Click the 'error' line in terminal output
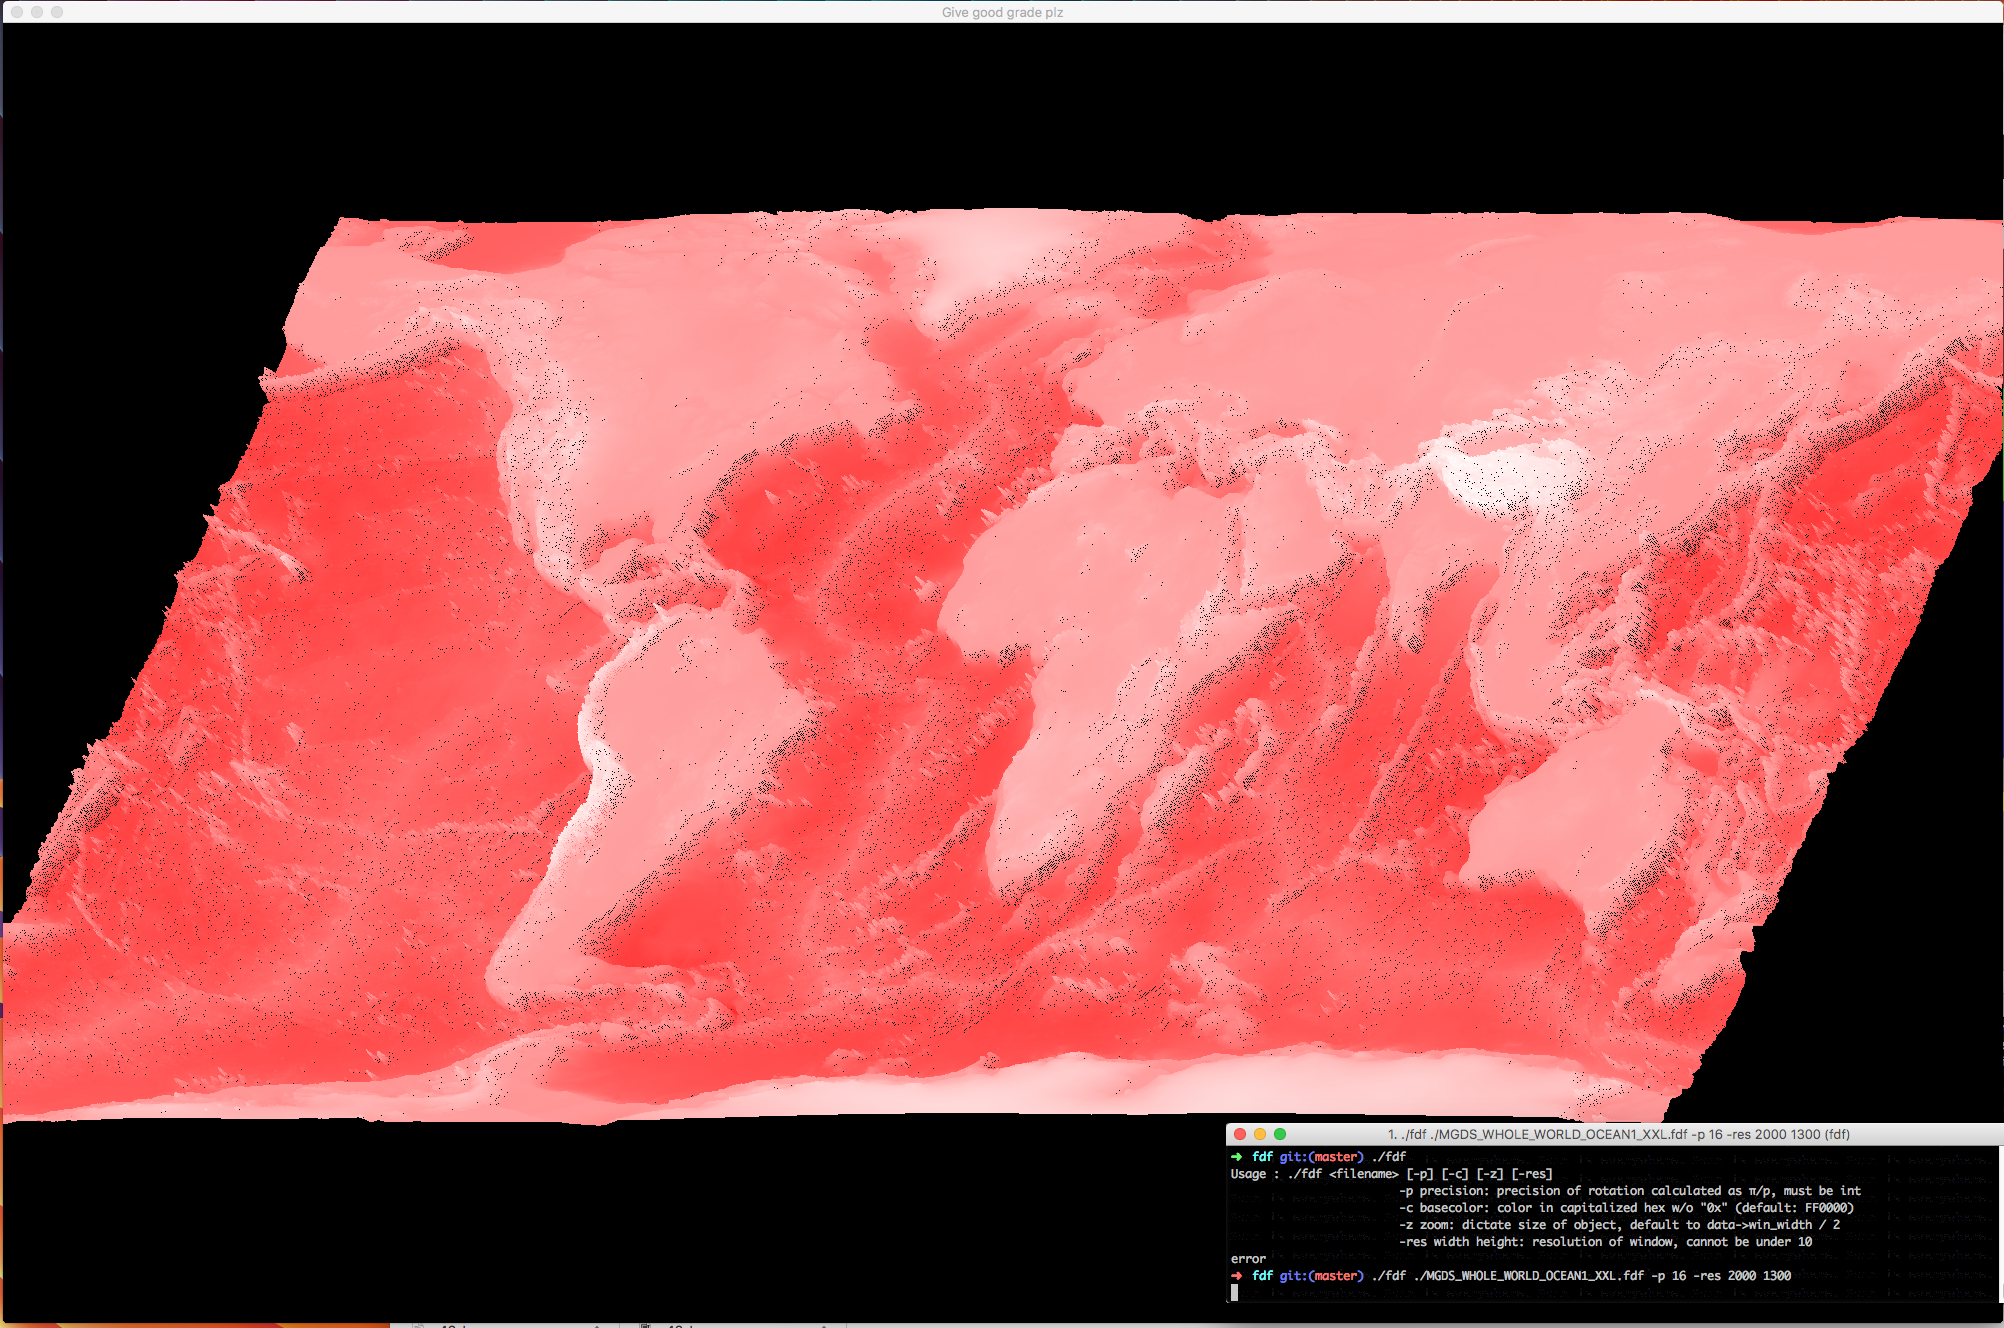 pyautogui.click(x=1248, y=1259)
